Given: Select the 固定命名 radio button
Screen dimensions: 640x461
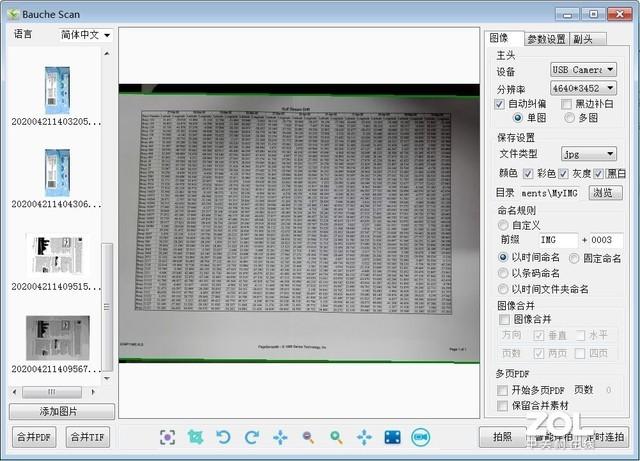Looking at the screenshot, I should [x=574, y=258].
